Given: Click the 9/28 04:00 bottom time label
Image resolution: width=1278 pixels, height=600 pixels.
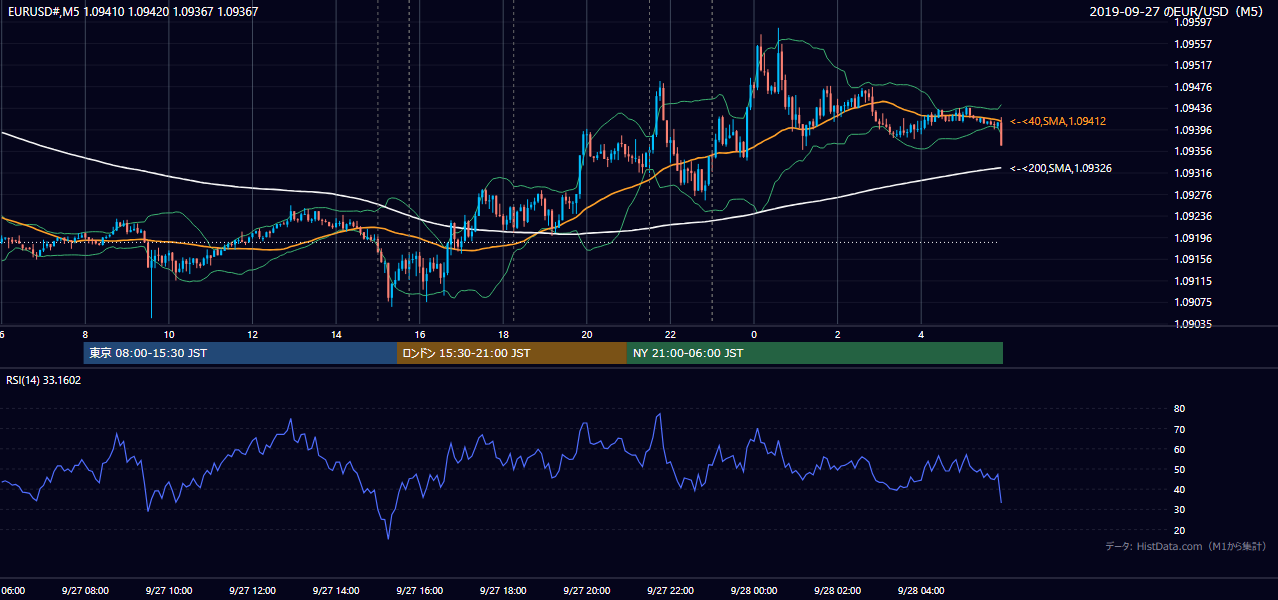Looking at the screenshot, I should [x=920, y=590].
